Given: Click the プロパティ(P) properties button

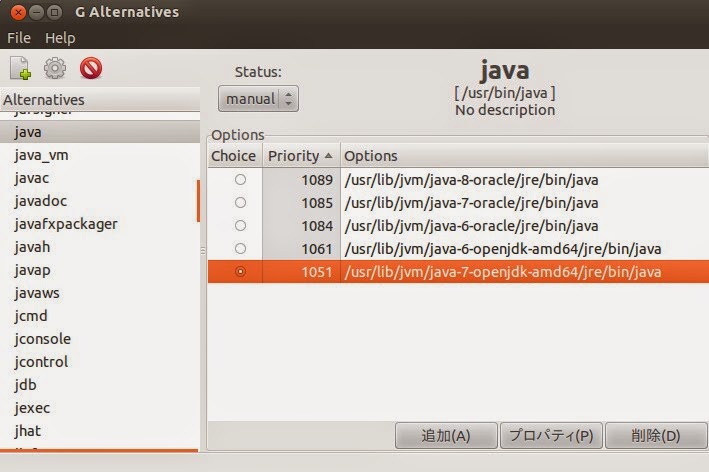Looking at the screenshot, I should [x=551, y=436].
